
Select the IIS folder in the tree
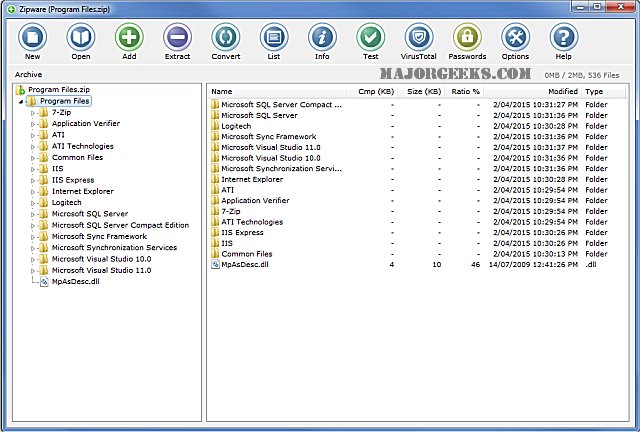[58, 169]
